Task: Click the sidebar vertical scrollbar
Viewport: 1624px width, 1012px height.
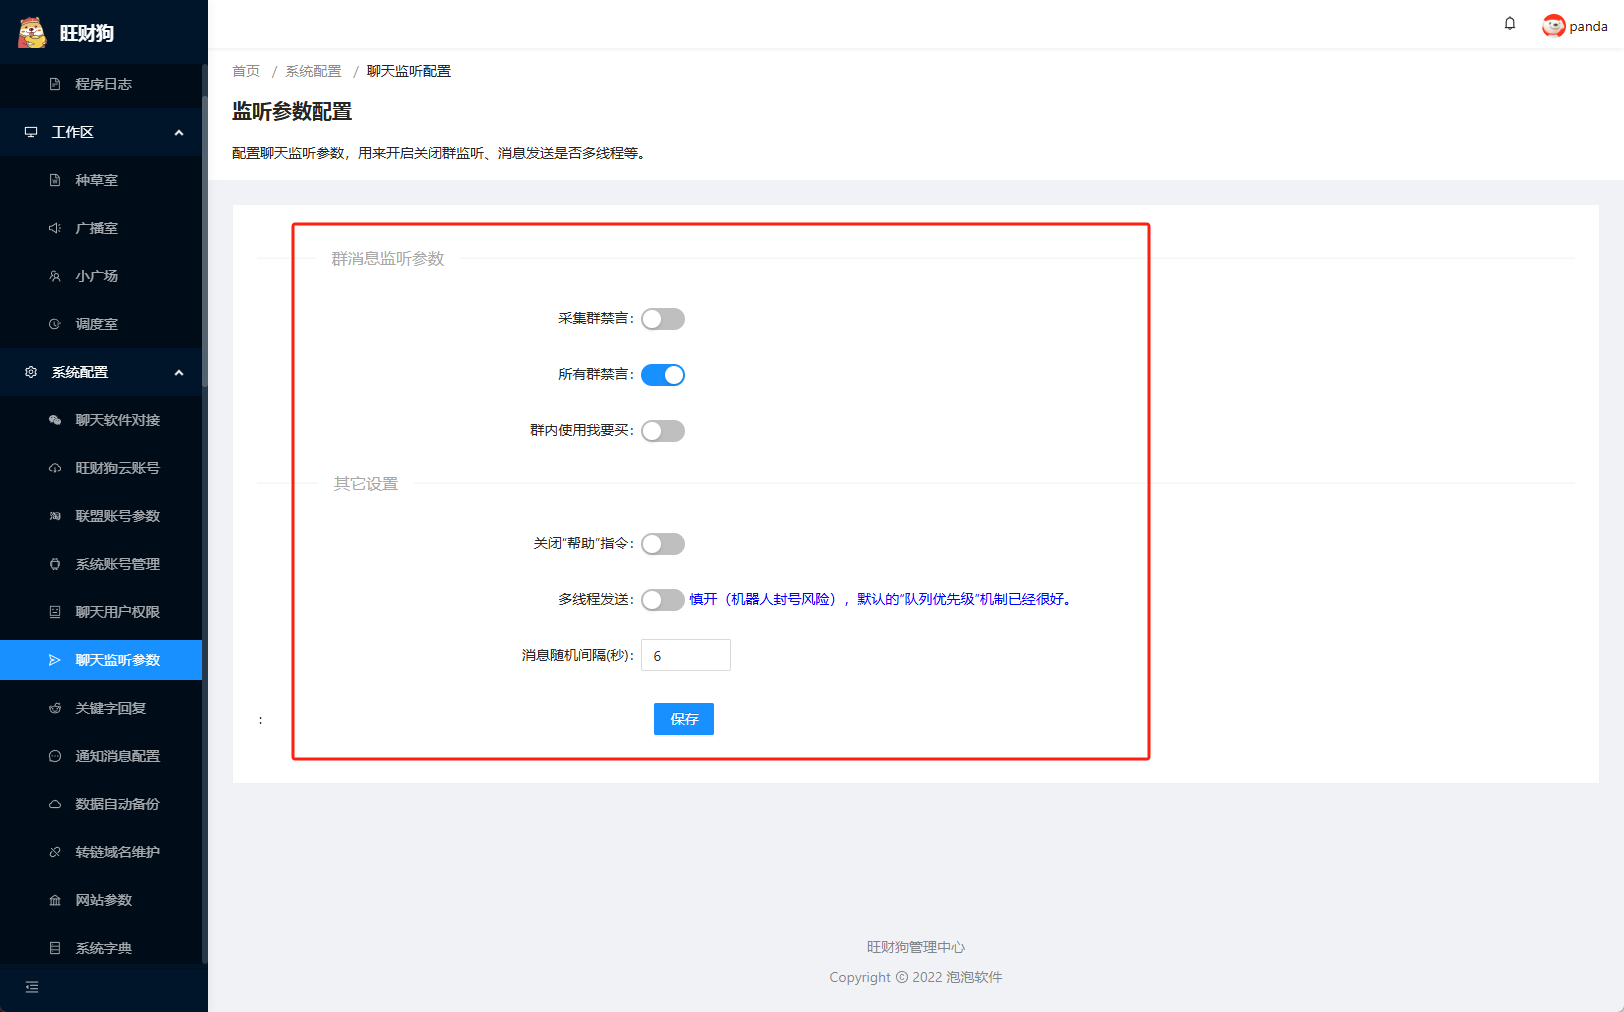Action: pyautogui.click(x=205, y=240)
